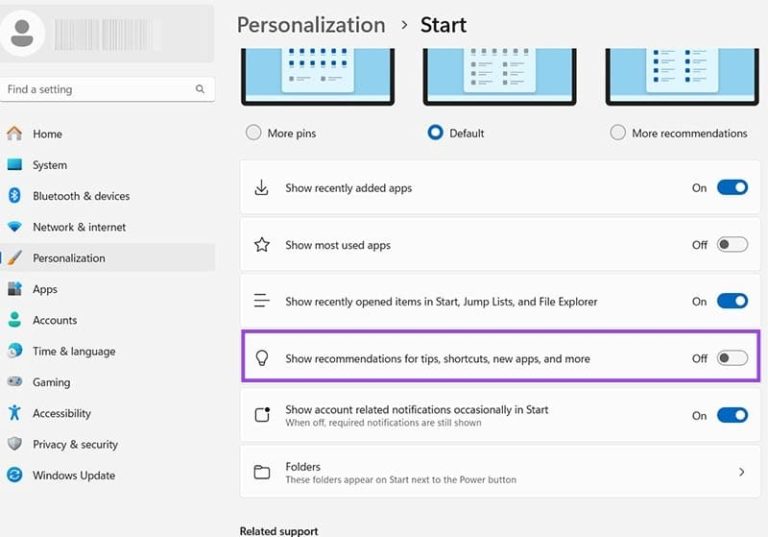Click the user profile avatar
The image size is (768, 537).
click(x=22, y=33)
